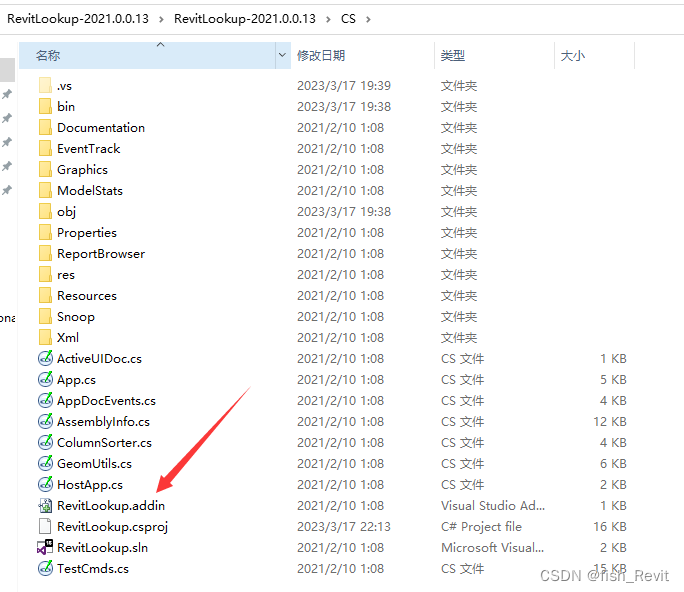
Task: Click the RevitLookup.addin file icon
Action: click(45, 505)
